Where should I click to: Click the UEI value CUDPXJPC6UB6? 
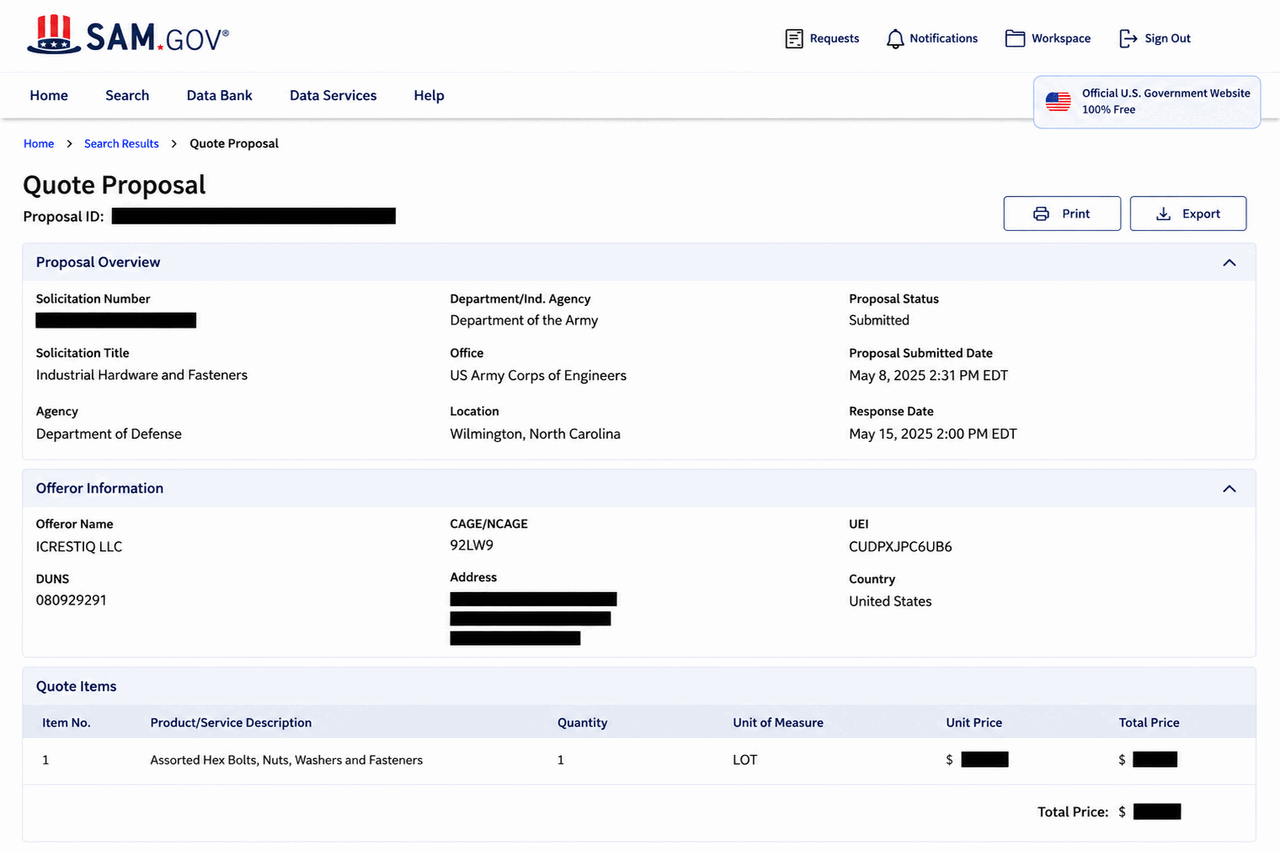coord(900,547)
